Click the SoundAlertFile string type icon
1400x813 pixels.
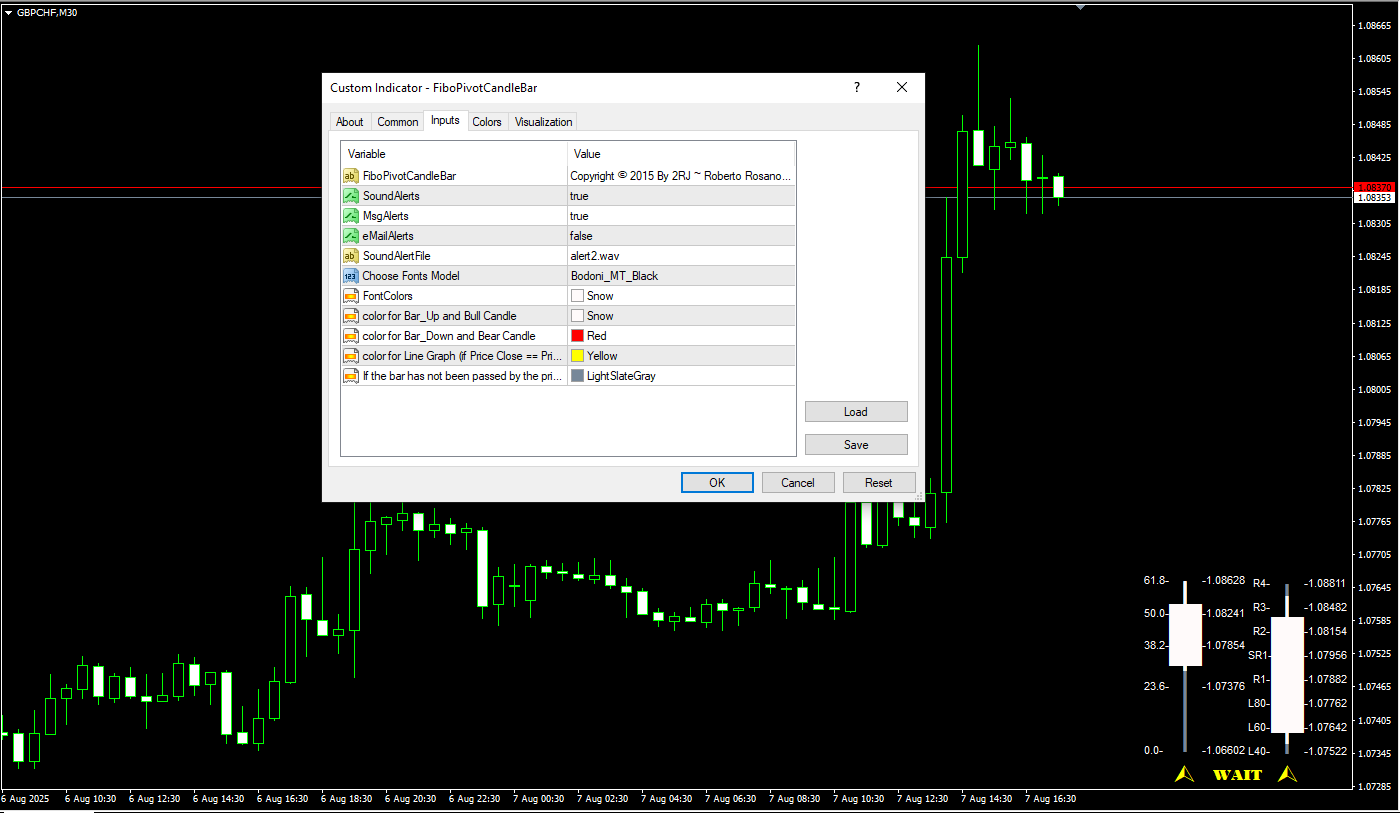(x=351, y=256)
